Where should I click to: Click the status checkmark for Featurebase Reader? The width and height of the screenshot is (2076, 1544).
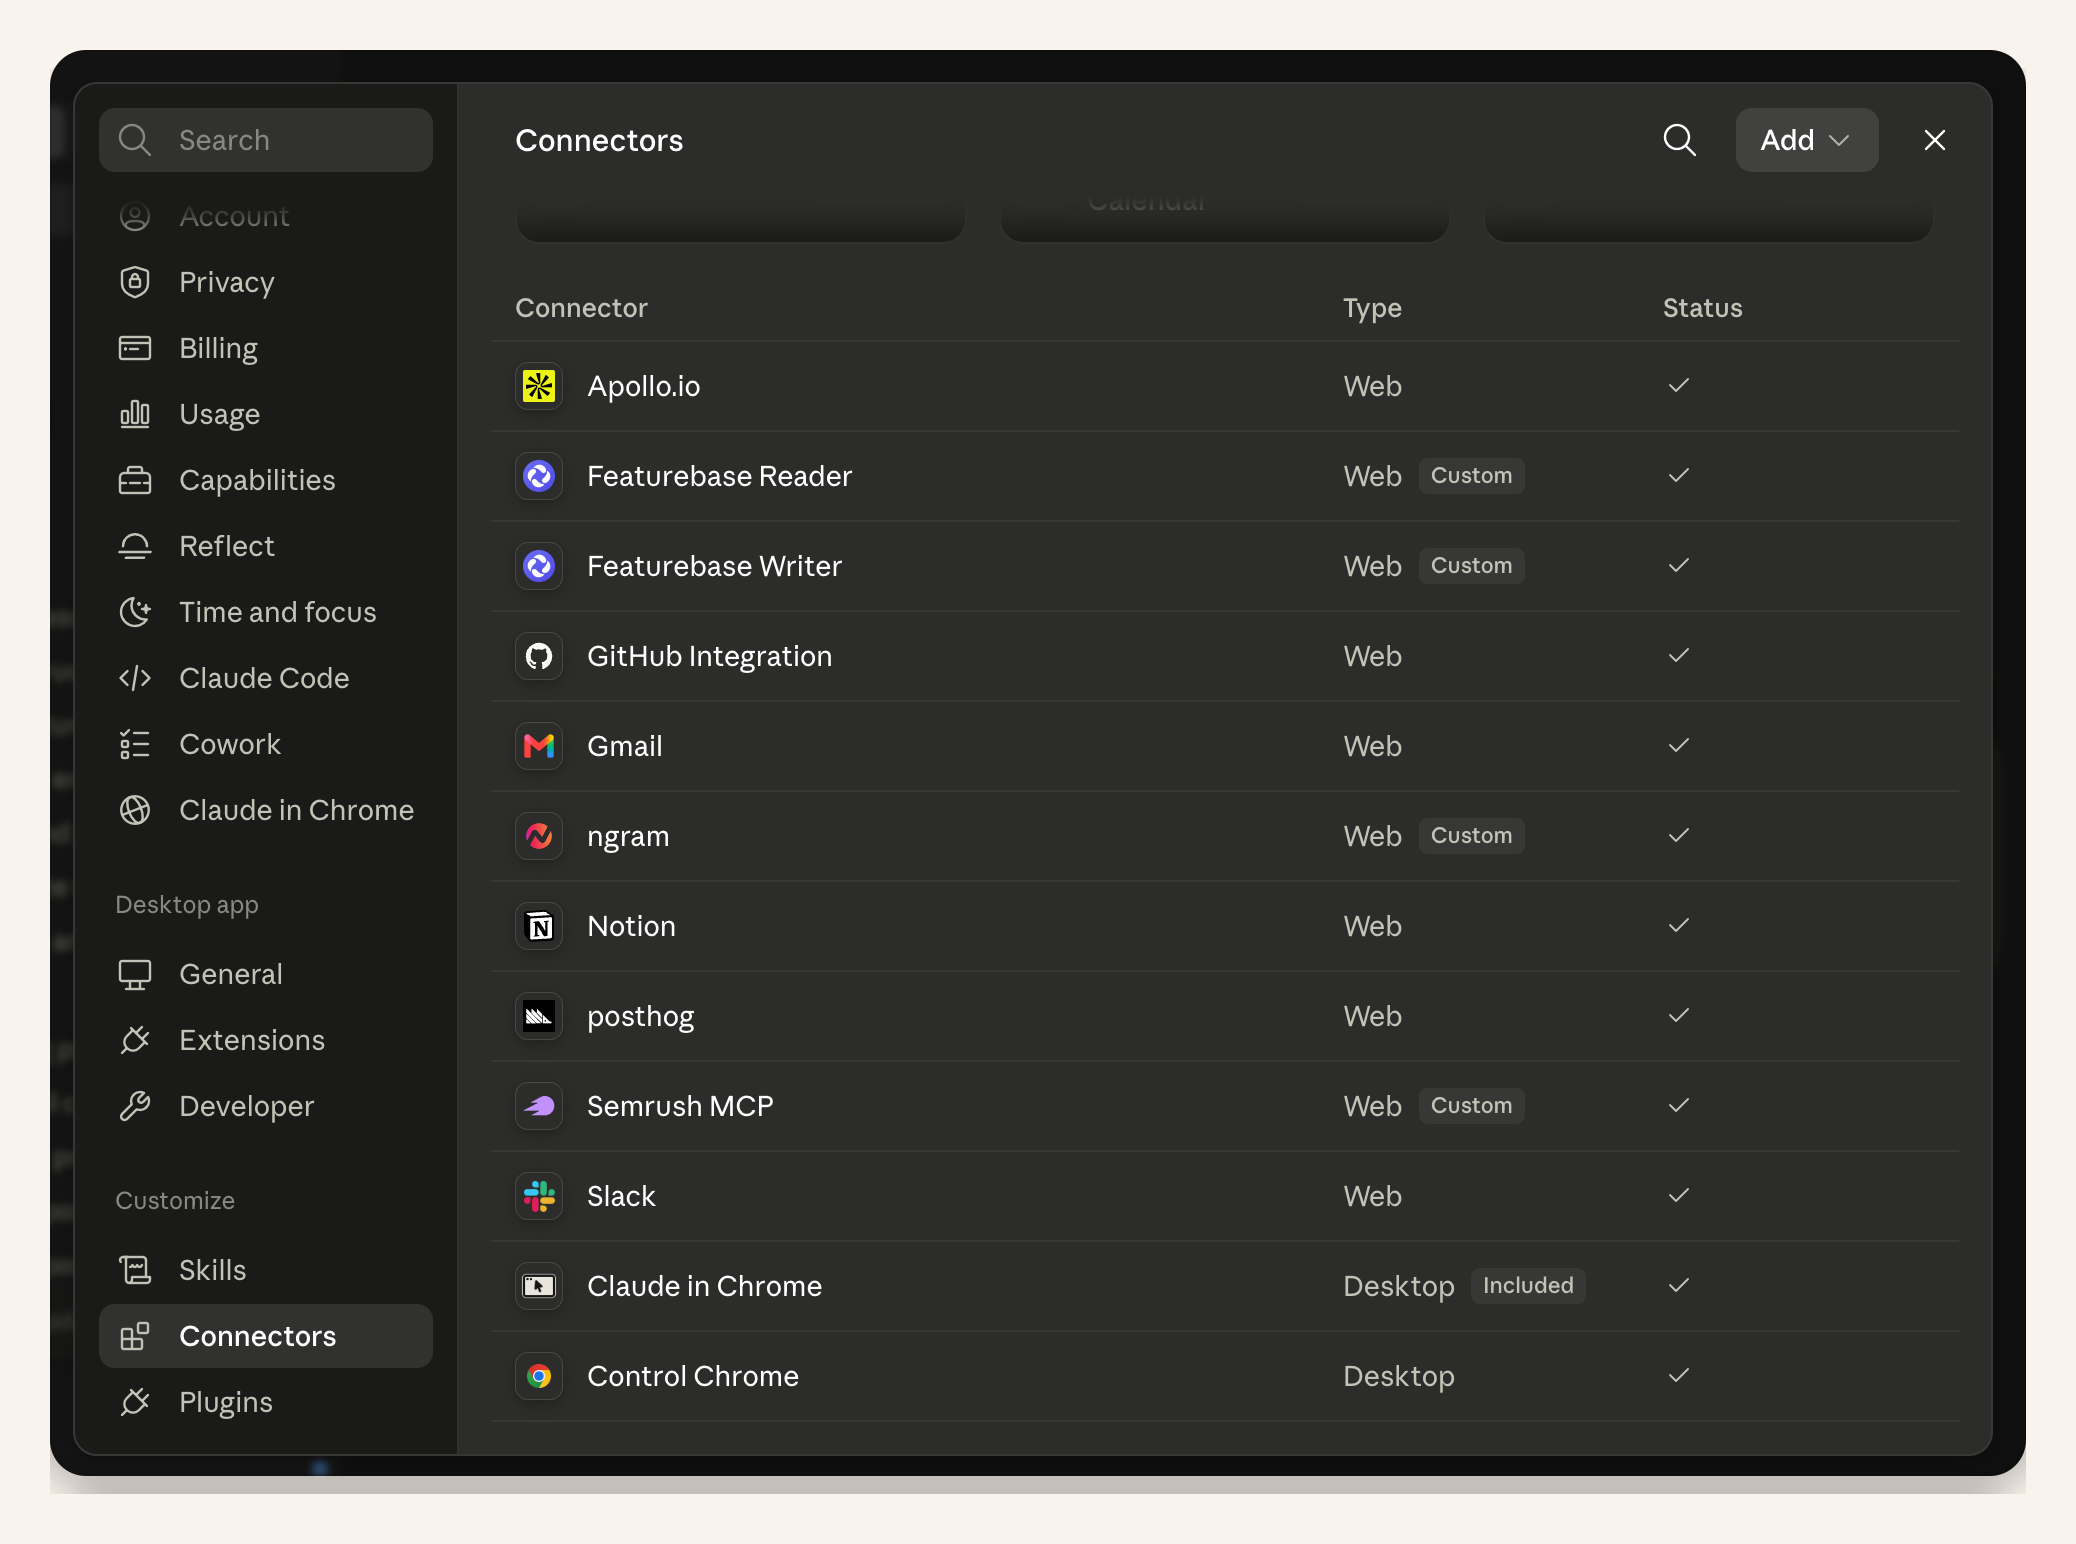(x=1679, y=475)
